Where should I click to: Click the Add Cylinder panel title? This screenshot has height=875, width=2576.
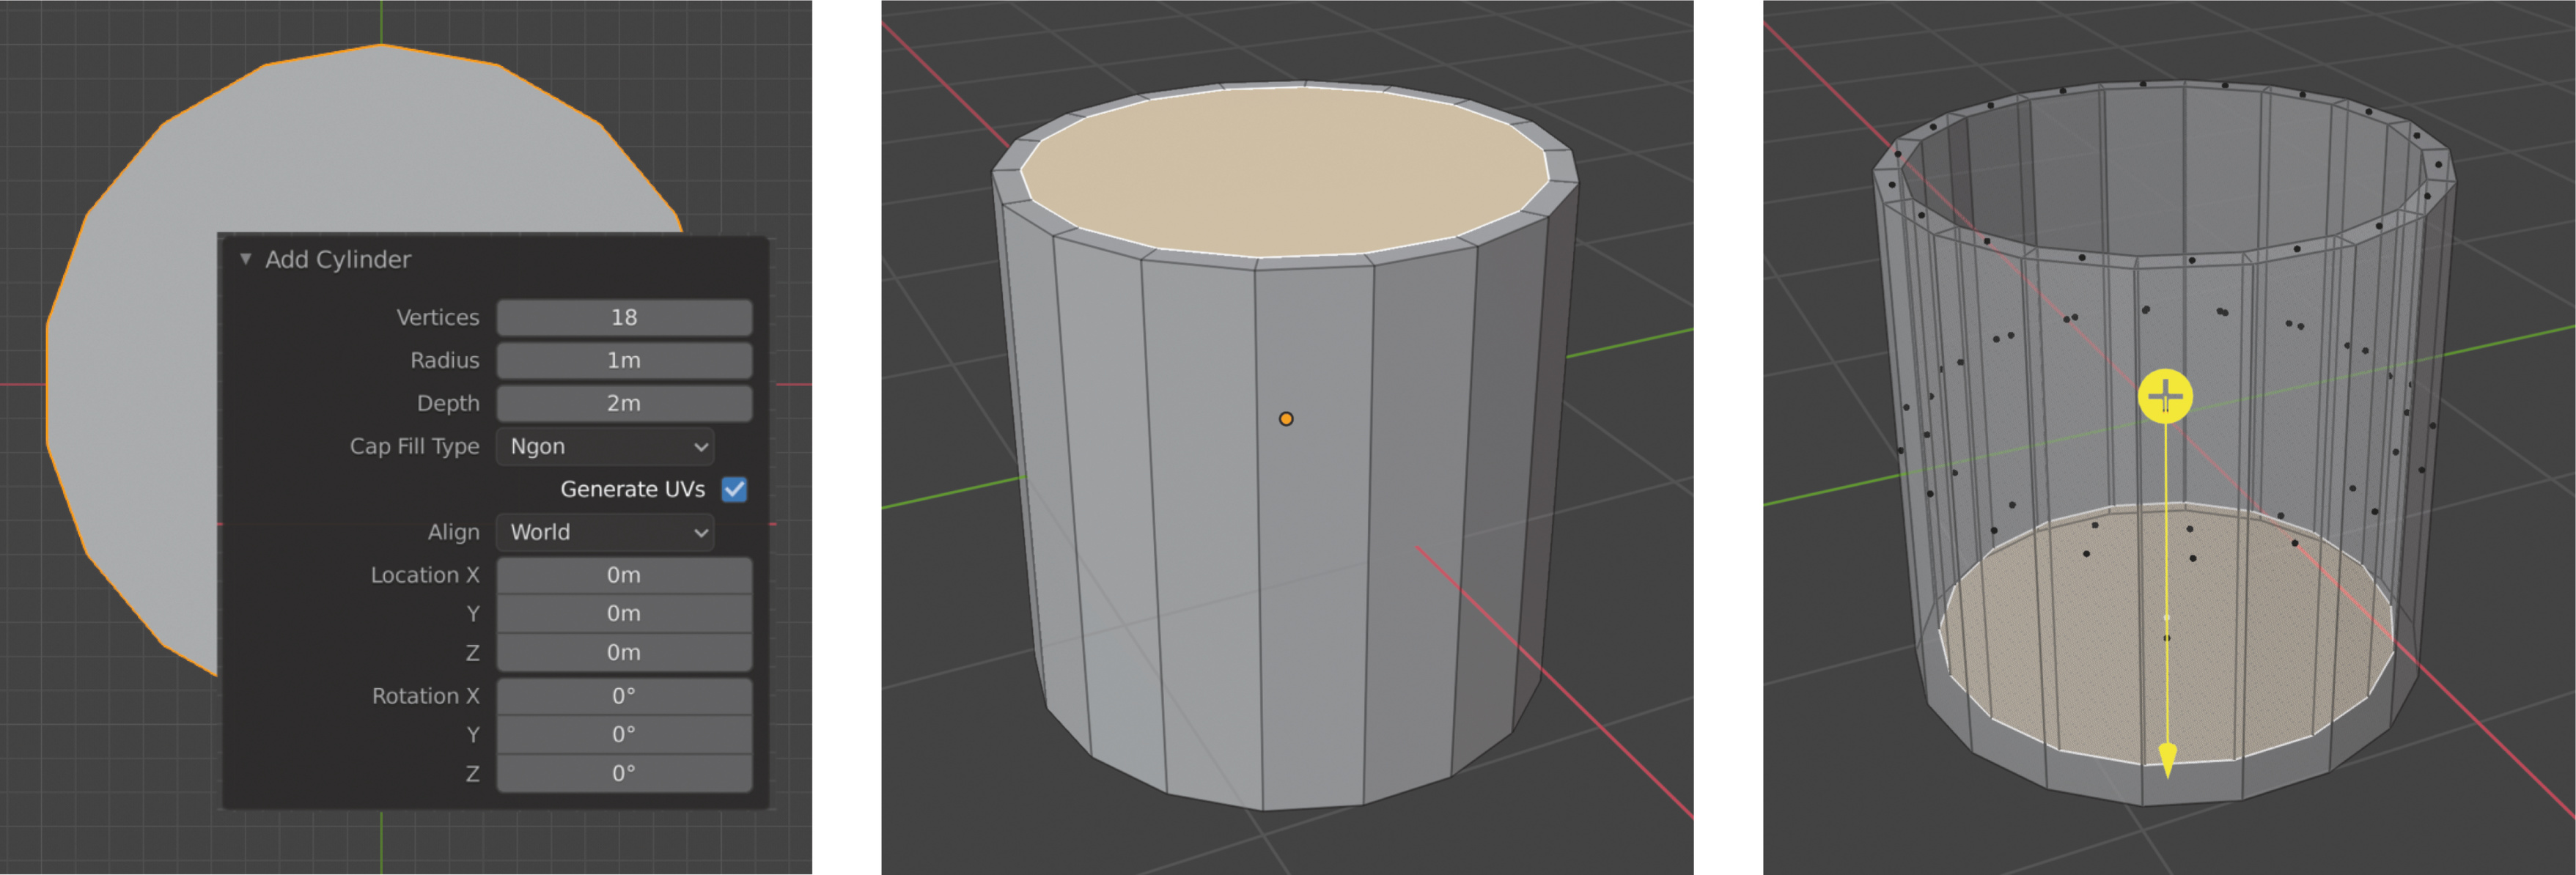point(338,260)
